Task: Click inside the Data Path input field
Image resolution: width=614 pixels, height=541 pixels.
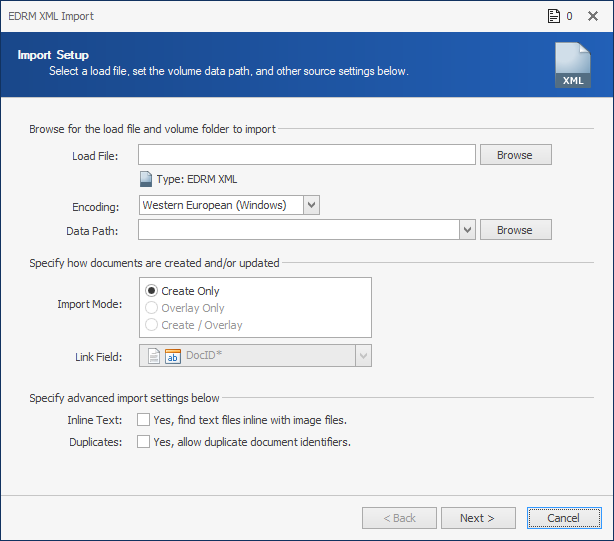Action: (x=299, y=230)
